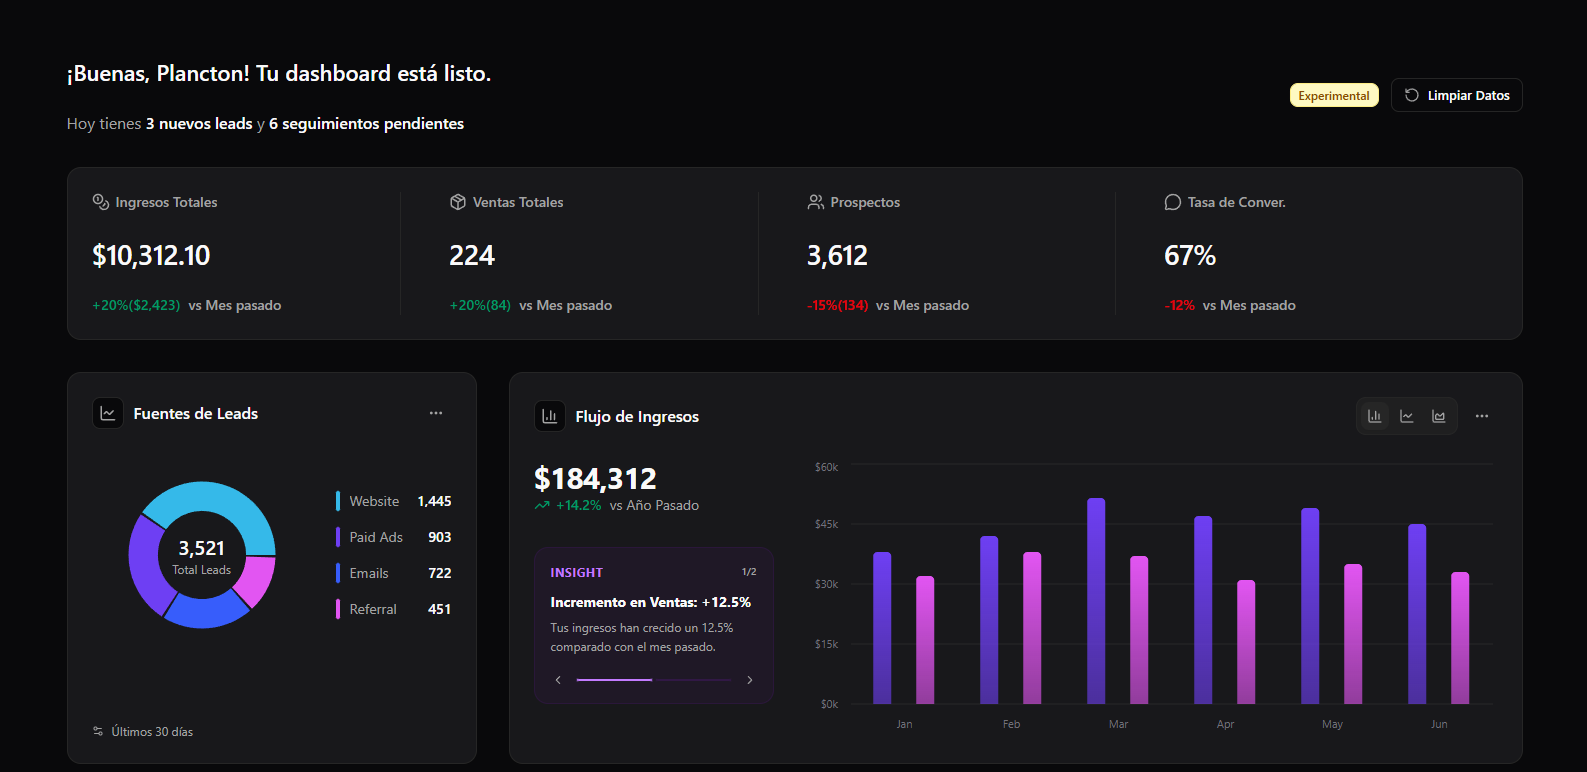Click the Fuentes de Leads chart icon
Viewport: 1587px width, 772px height.
click(x=108, y=413)
